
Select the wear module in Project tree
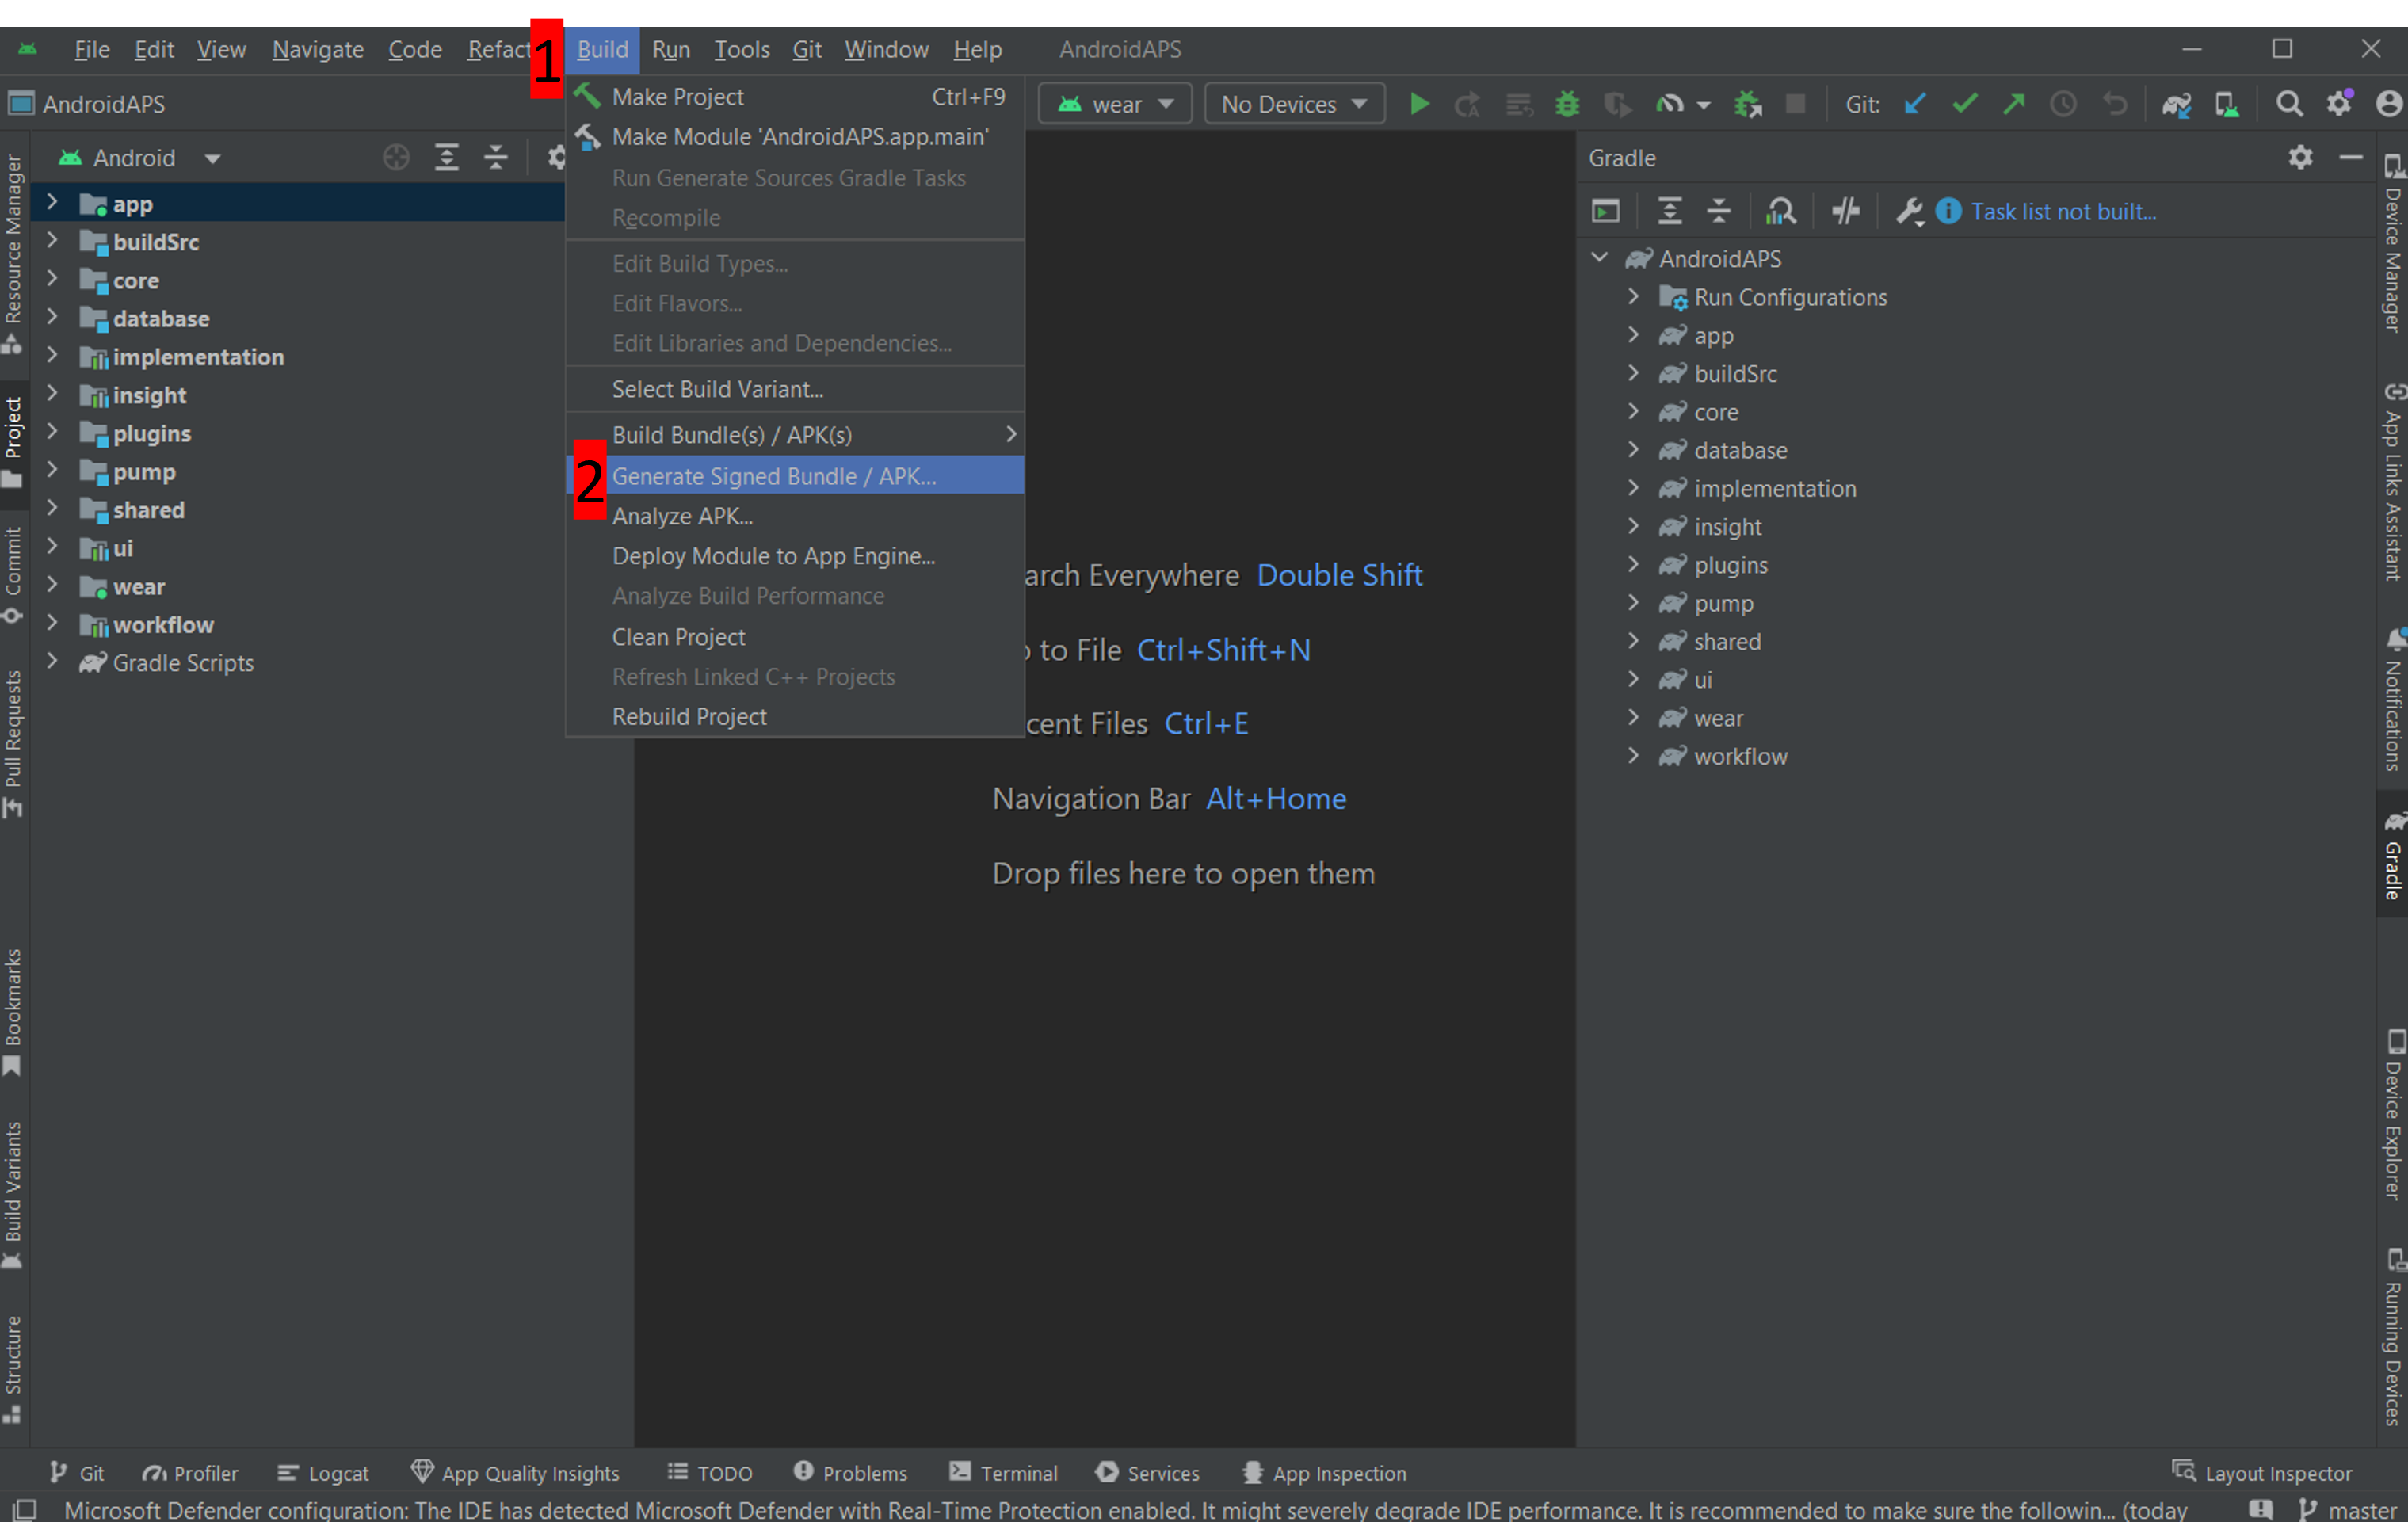(x=138, y=586)
